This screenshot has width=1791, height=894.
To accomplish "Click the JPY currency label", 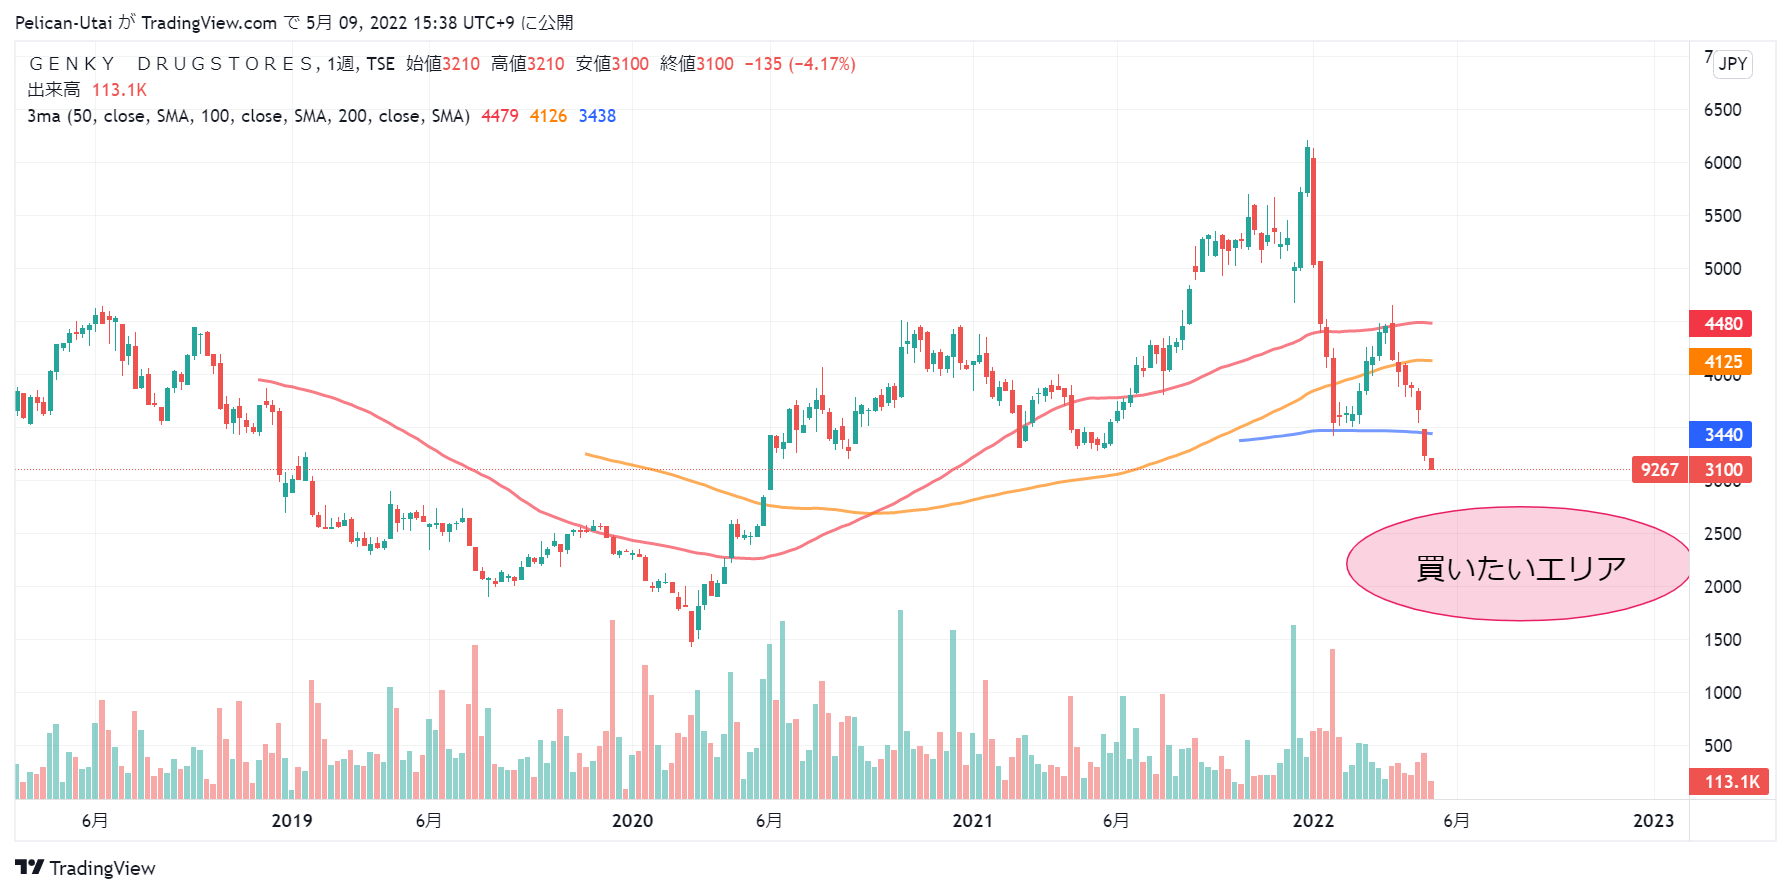I will (x=1733, y=64).
